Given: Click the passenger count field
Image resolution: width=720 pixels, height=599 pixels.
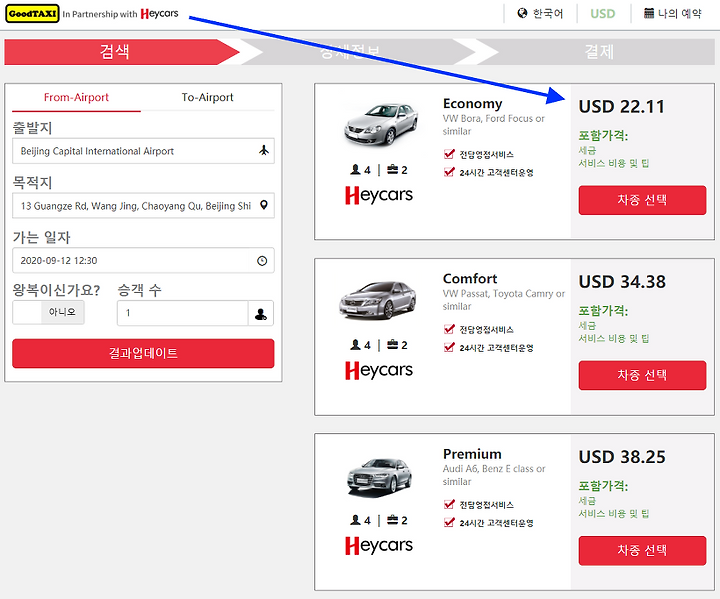Looking at the screenshot, I should coord(182,313).
